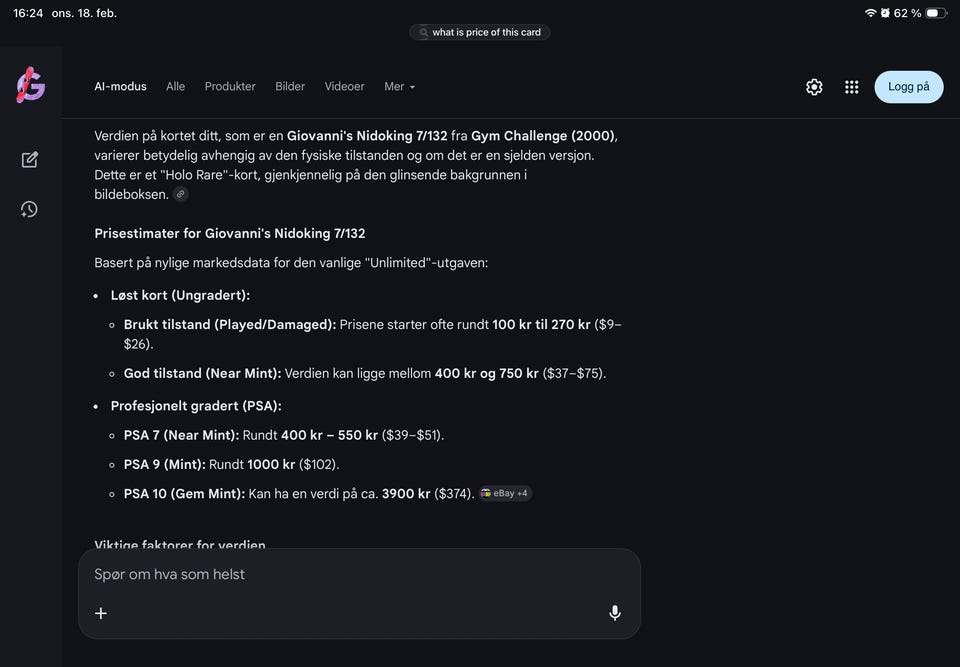Open the AI mode history icon
Image resolution: width=960 pixels, height=667 pixels.
30,209
